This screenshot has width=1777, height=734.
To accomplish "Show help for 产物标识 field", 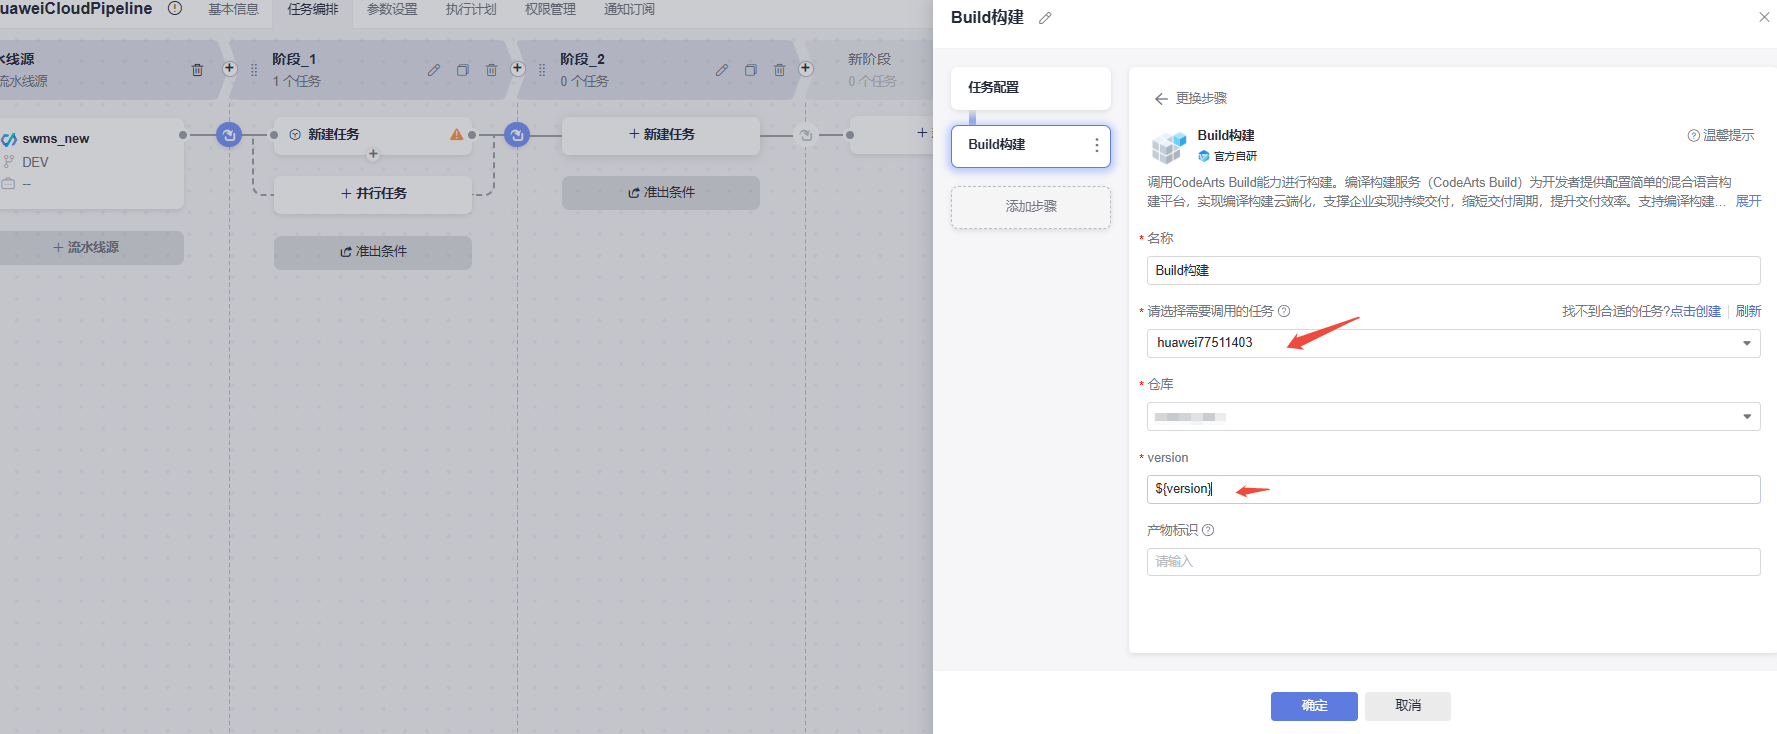I will [1208, 530].
